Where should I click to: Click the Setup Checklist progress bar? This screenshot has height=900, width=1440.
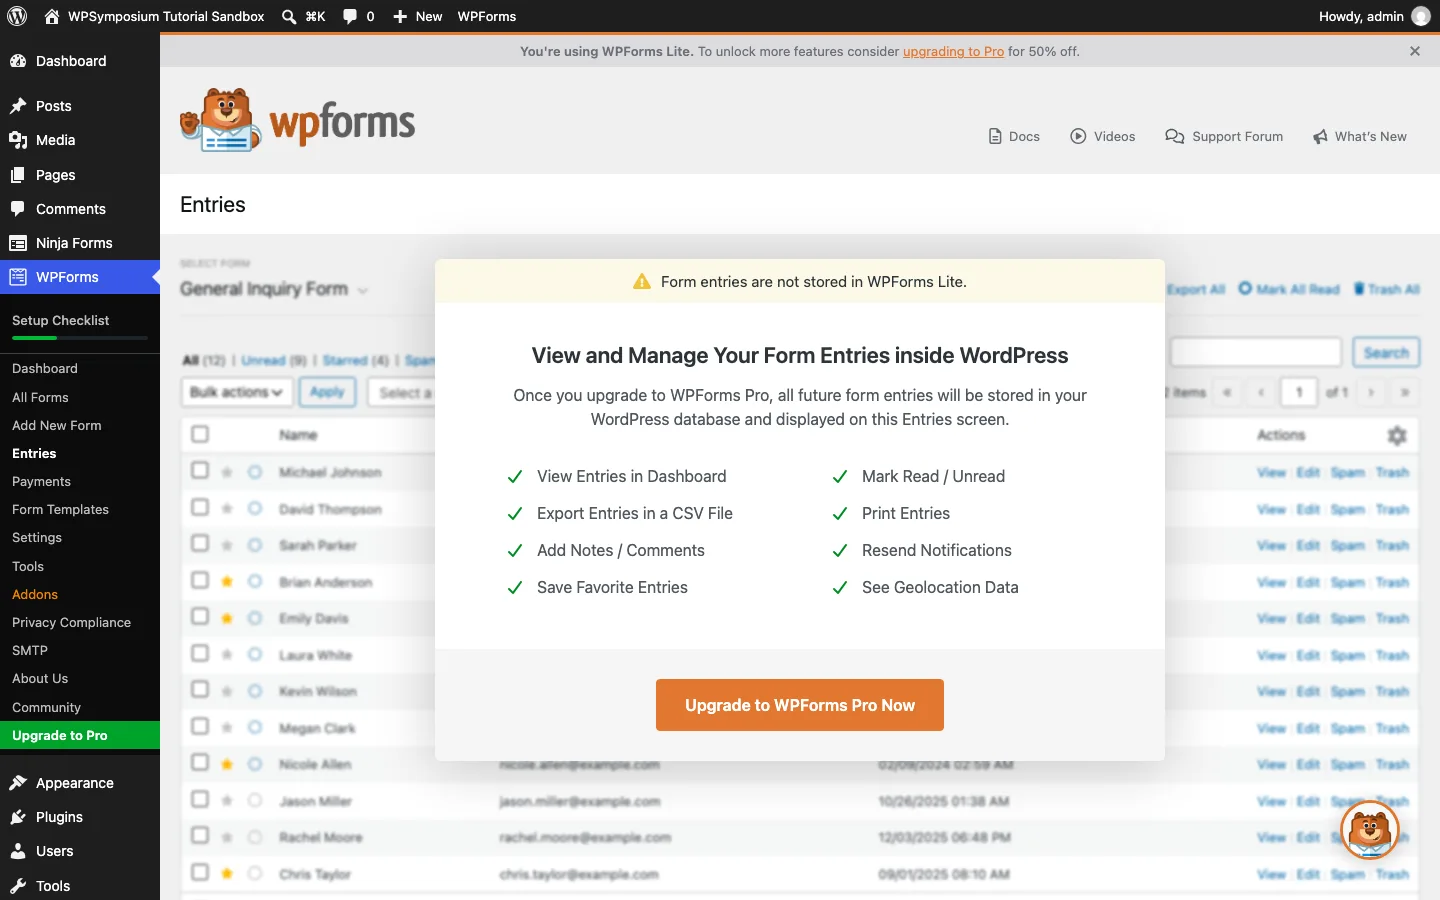(x=80, y=338)
